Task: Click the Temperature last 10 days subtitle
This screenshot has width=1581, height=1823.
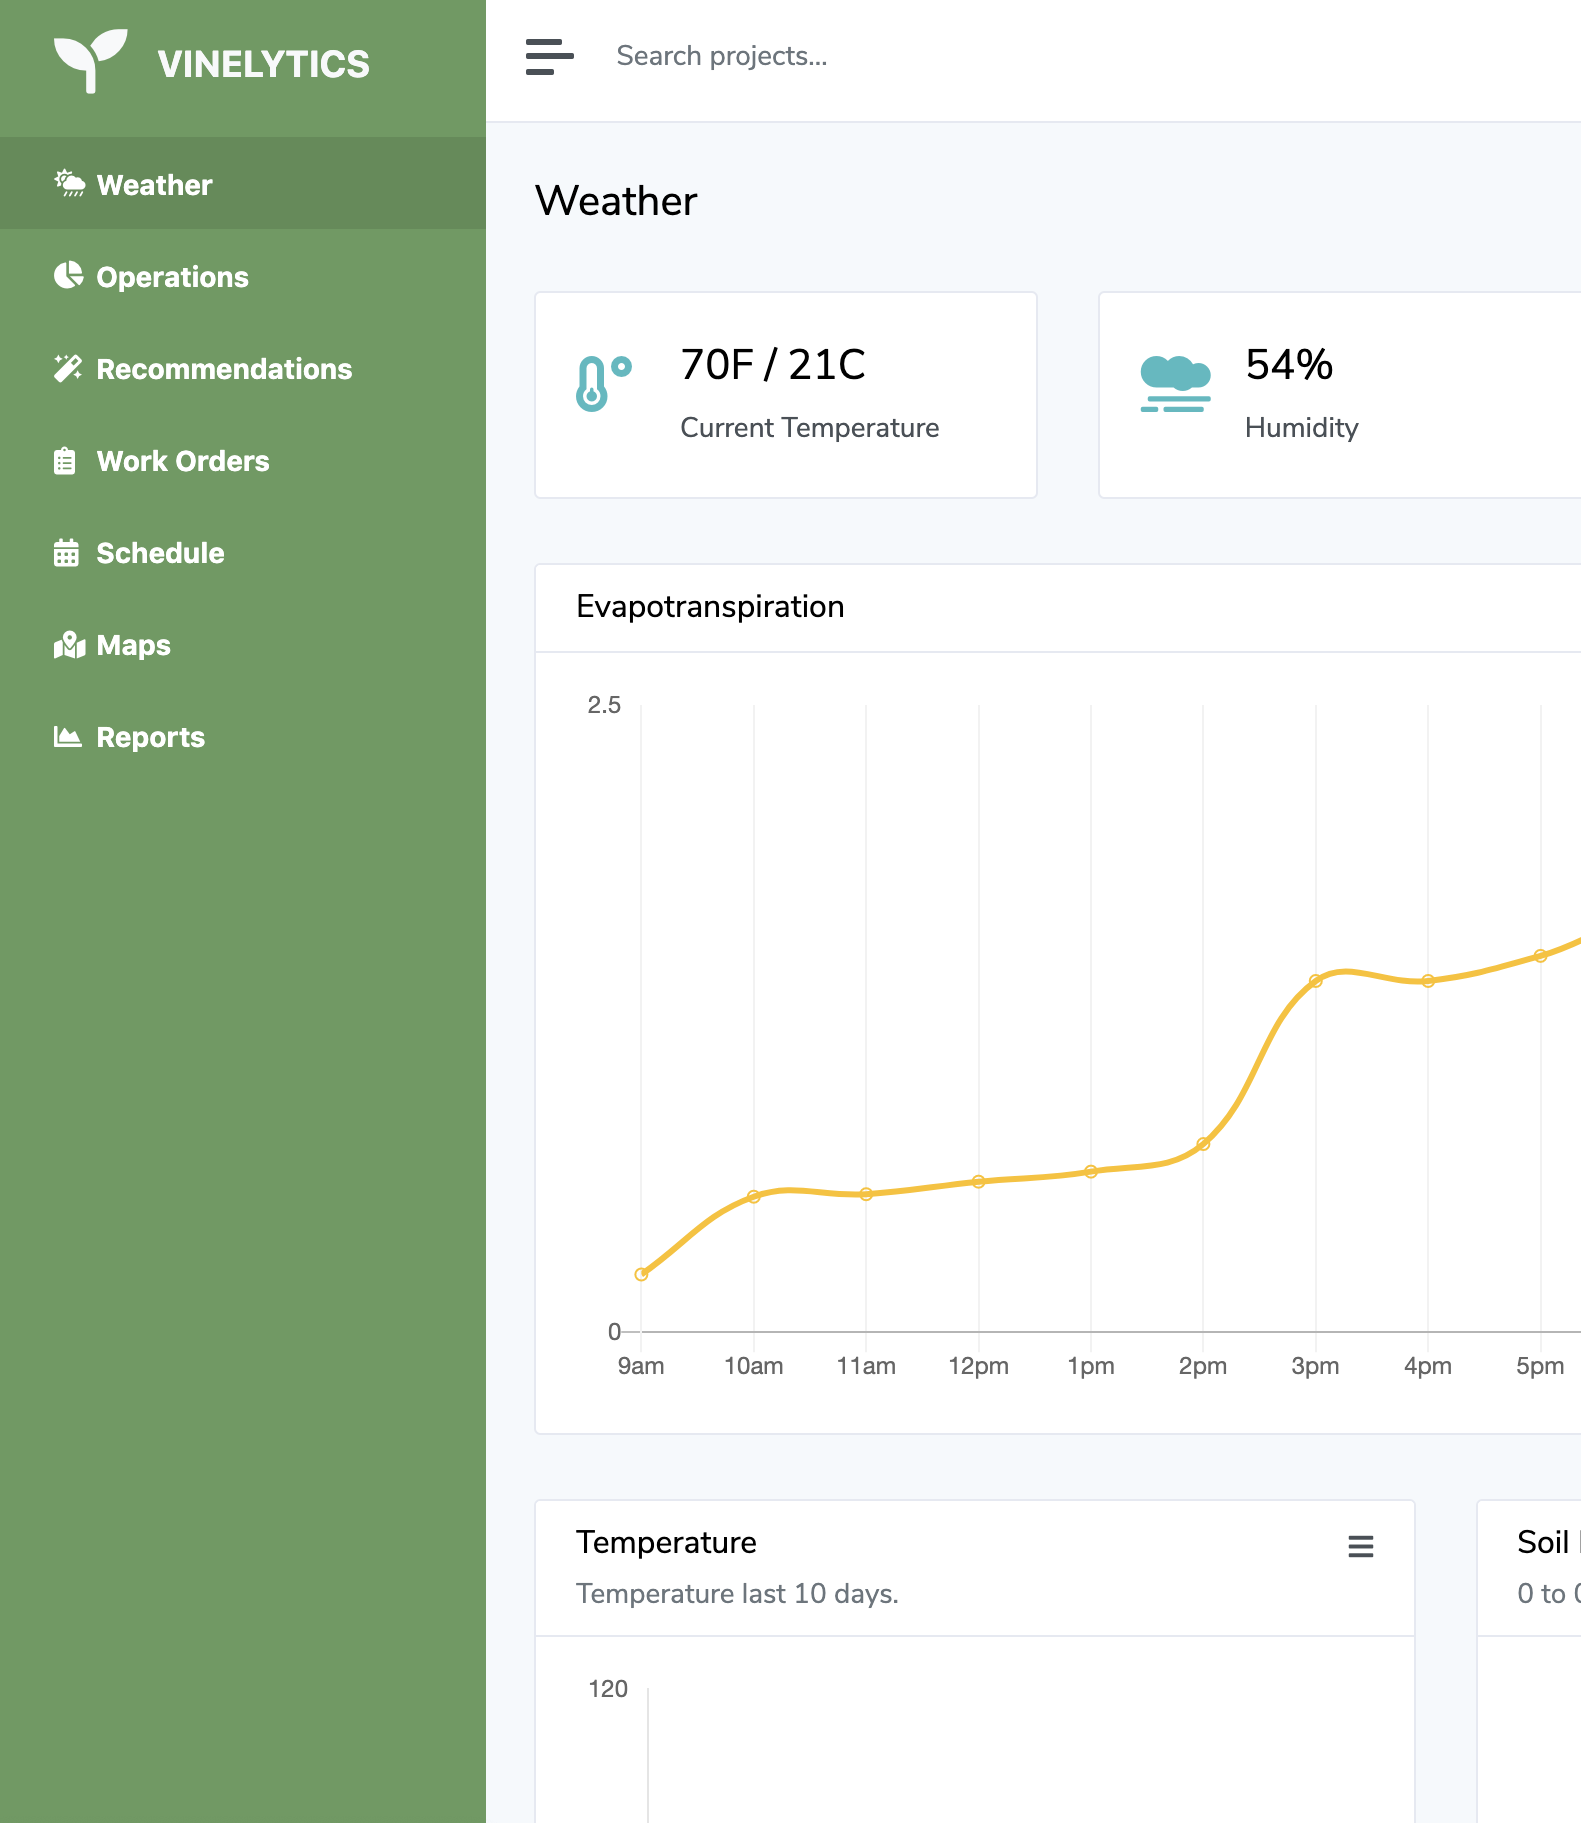Action: [x=737, y=1593]
